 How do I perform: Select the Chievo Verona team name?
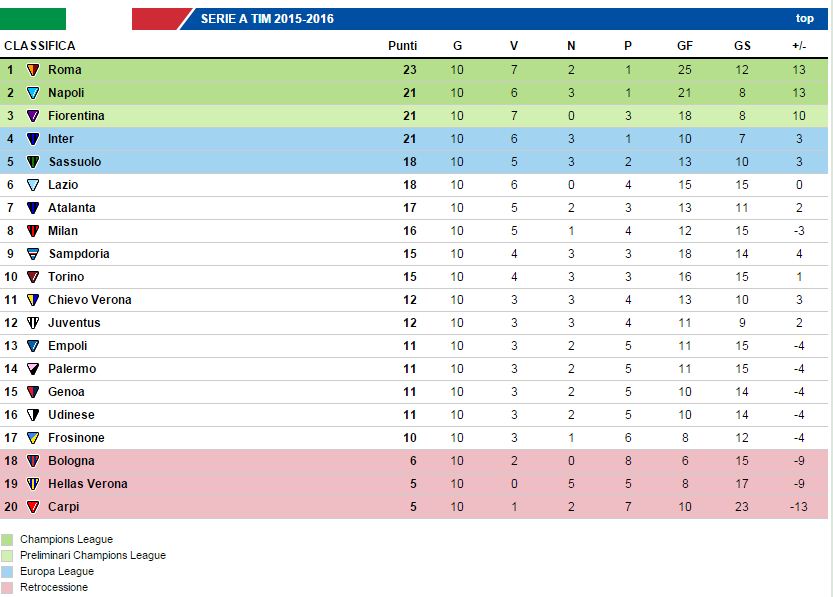[89, 300]
